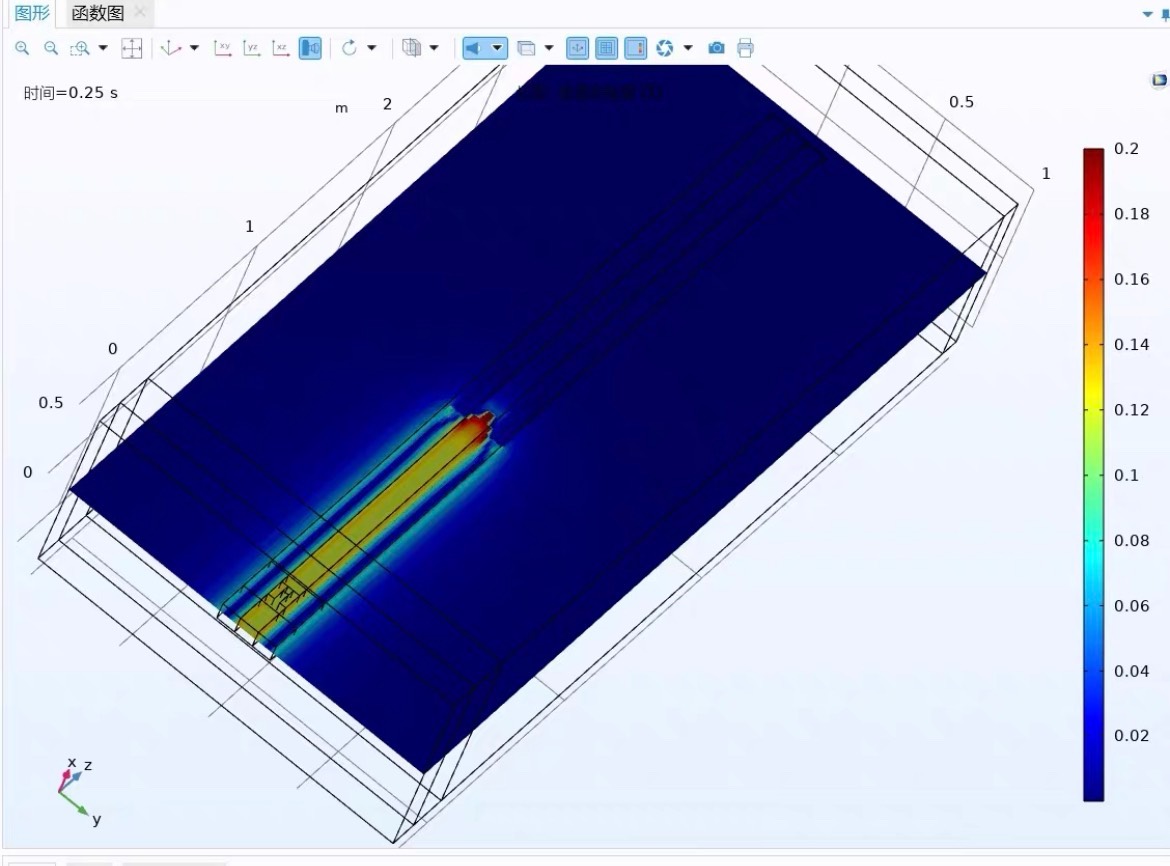Click the view settings shutter icon

coord(664,48)
